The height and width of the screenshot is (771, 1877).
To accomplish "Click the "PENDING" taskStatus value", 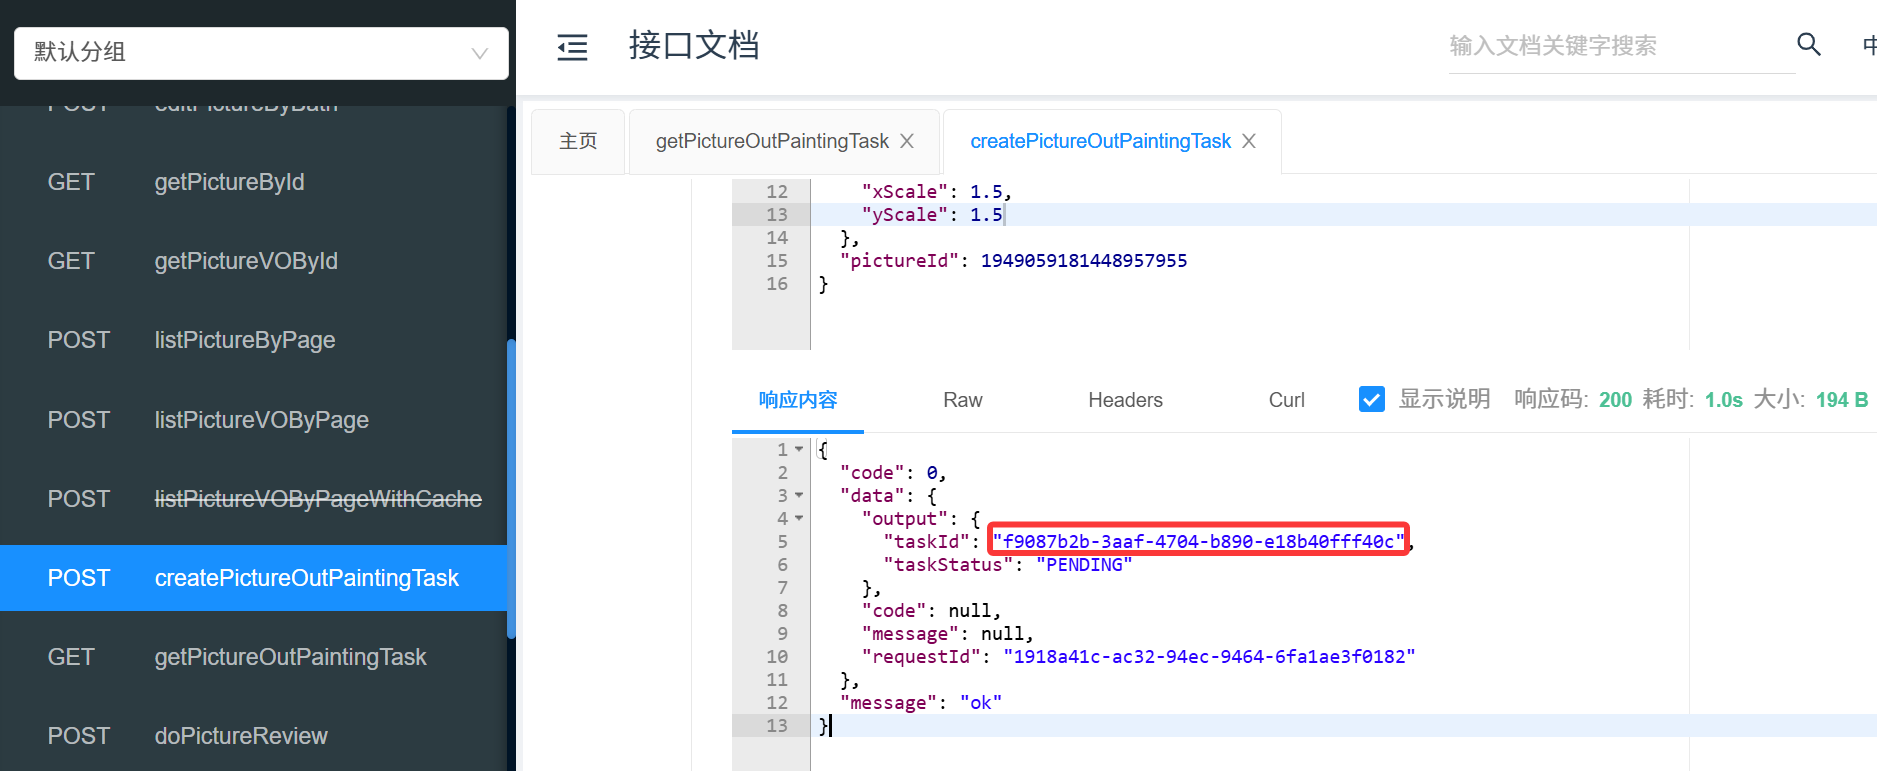I will pyautogui.click(x=1084, y=565).
